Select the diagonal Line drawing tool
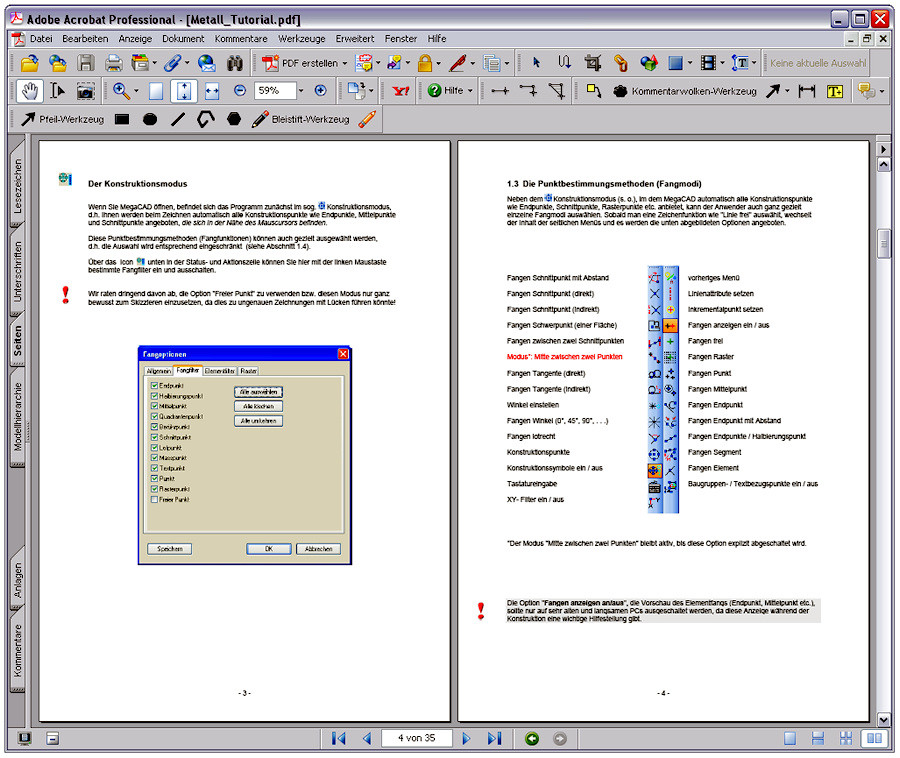900x758 pixels. coord(178,119)
